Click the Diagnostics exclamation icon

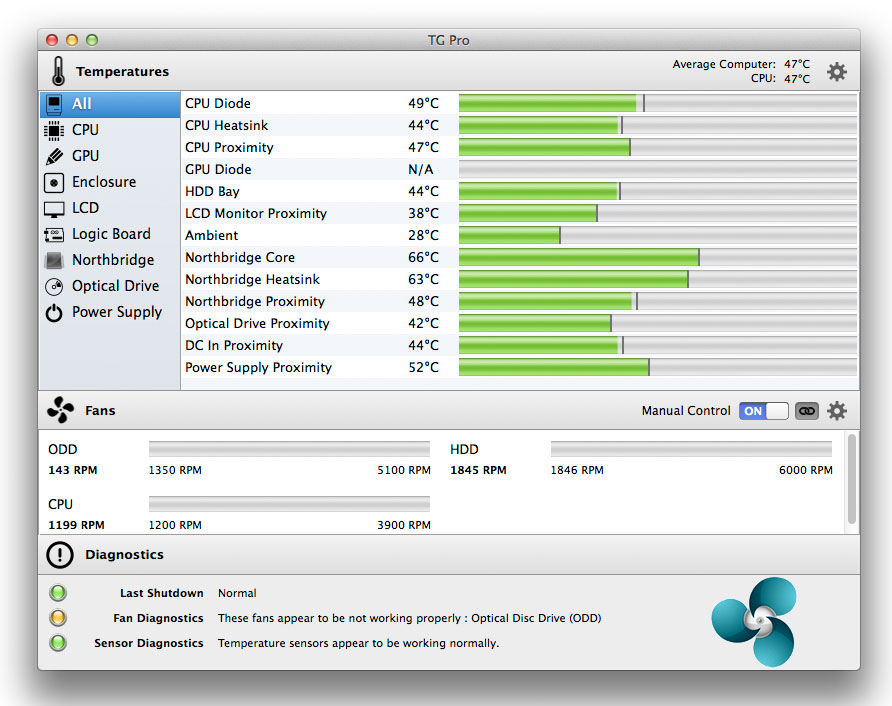tap(60, 555)
